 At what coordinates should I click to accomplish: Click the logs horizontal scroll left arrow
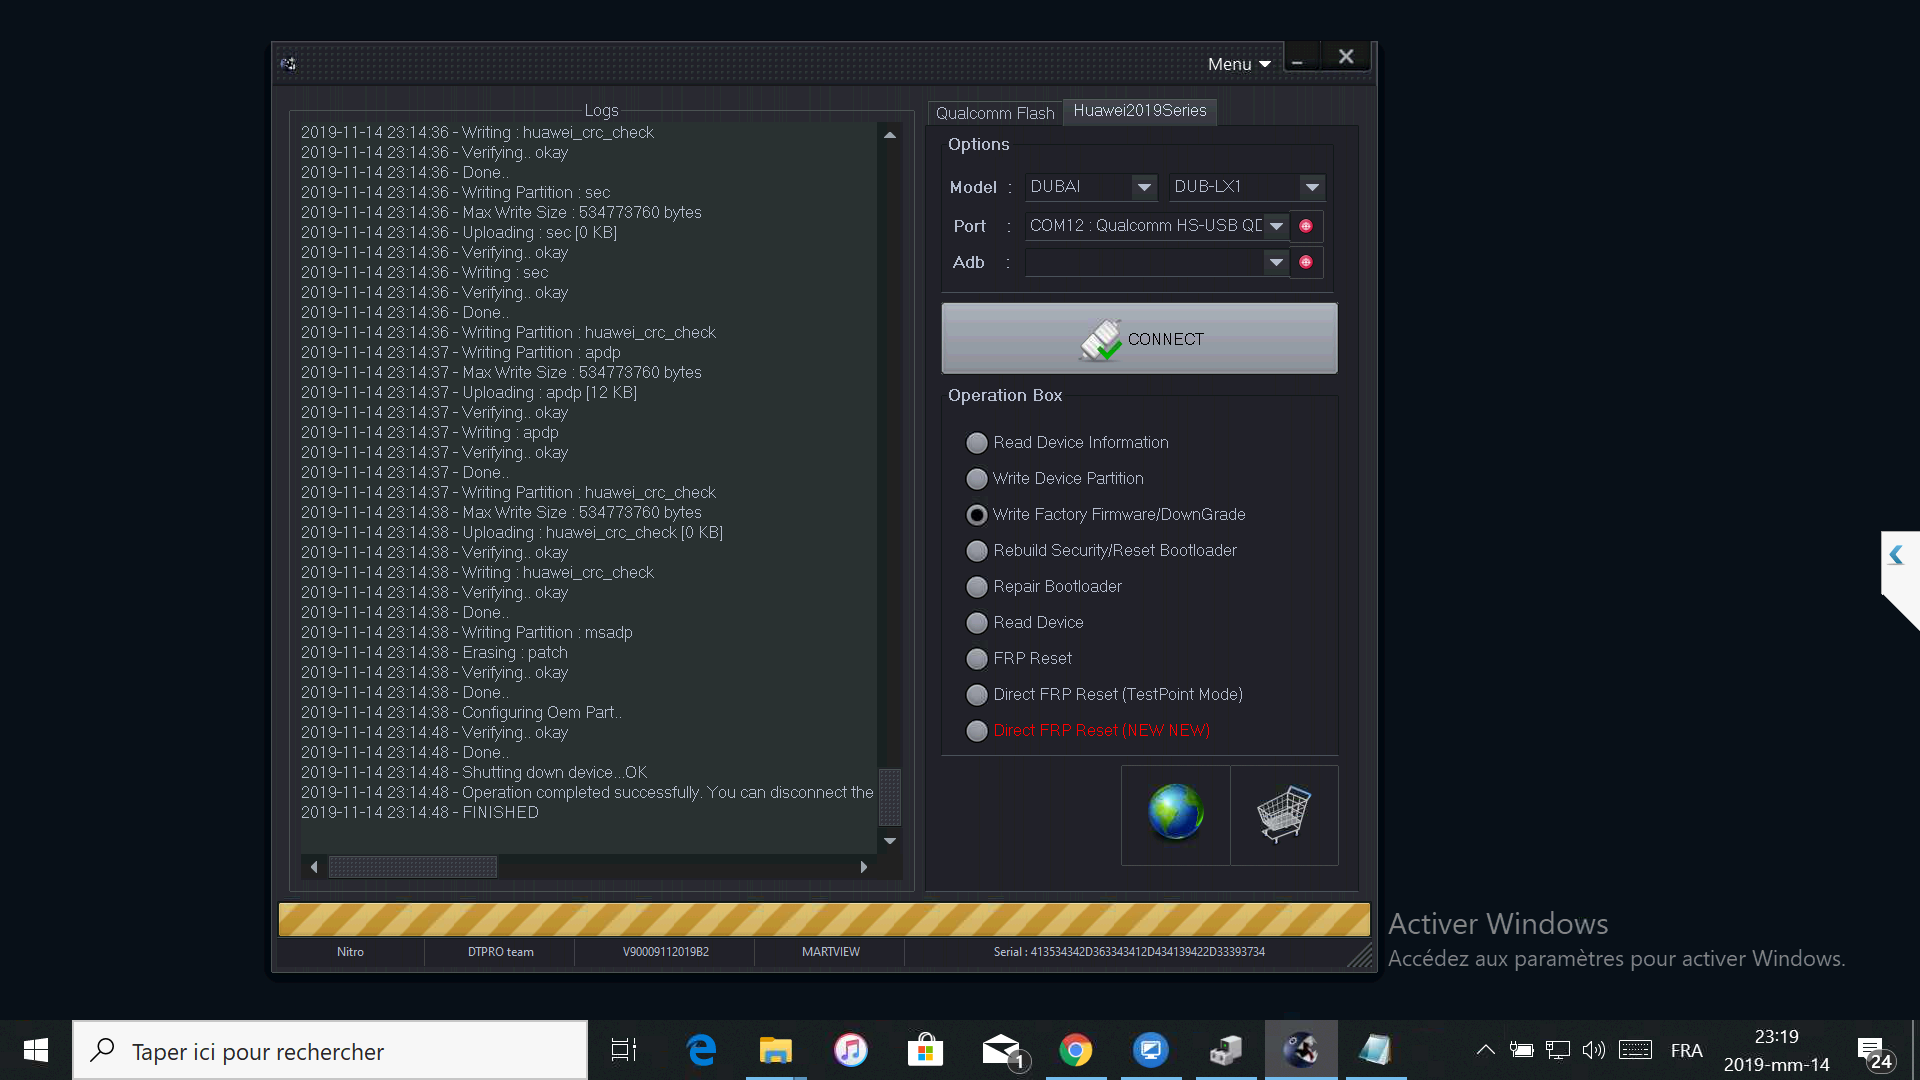[x=314, y=867]
